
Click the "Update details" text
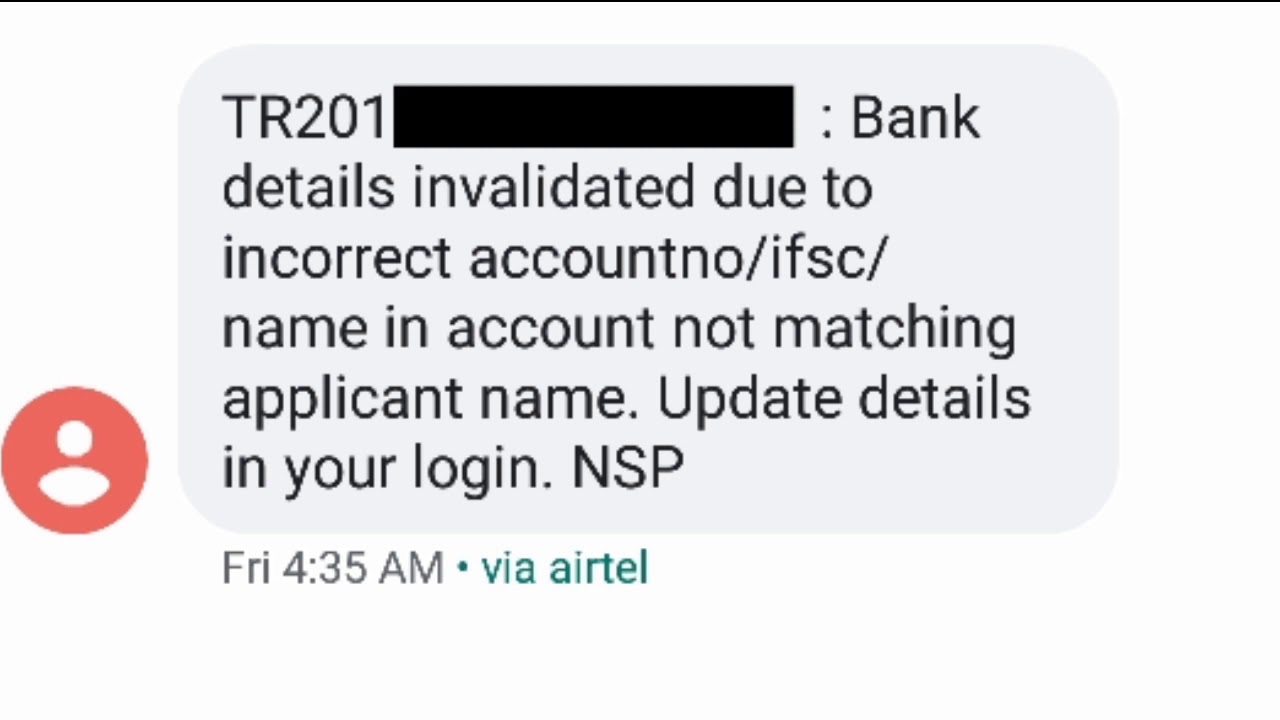(x=844, y=398)
